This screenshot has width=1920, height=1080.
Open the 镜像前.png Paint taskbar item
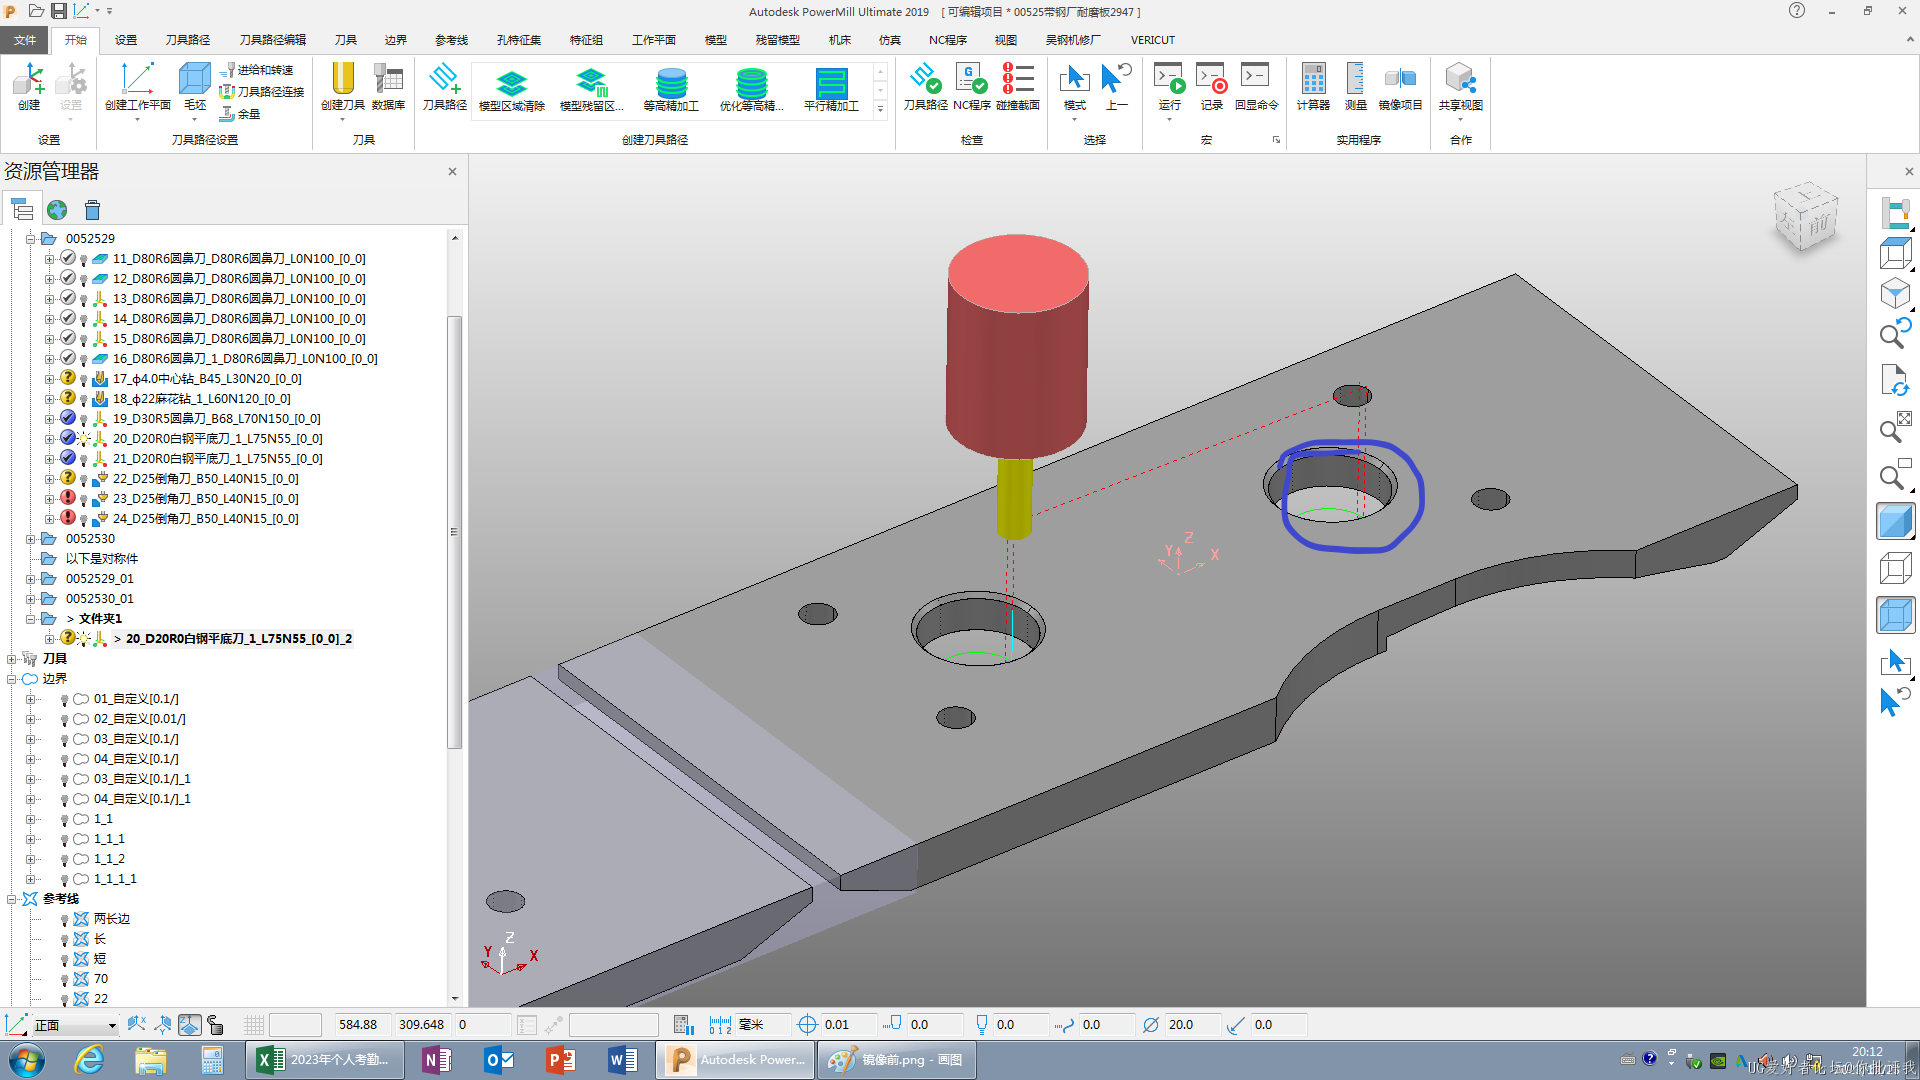(x=896, y=1060)
